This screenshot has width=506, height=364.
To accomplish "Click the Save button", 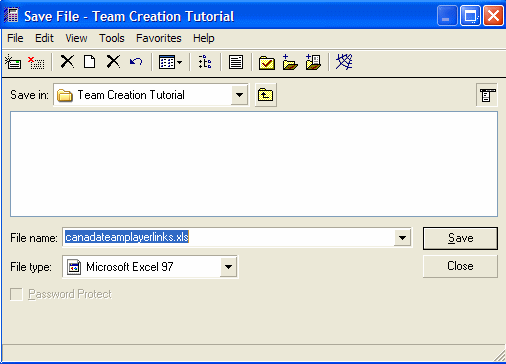I will pyautogui.click(x=460, y=238).
